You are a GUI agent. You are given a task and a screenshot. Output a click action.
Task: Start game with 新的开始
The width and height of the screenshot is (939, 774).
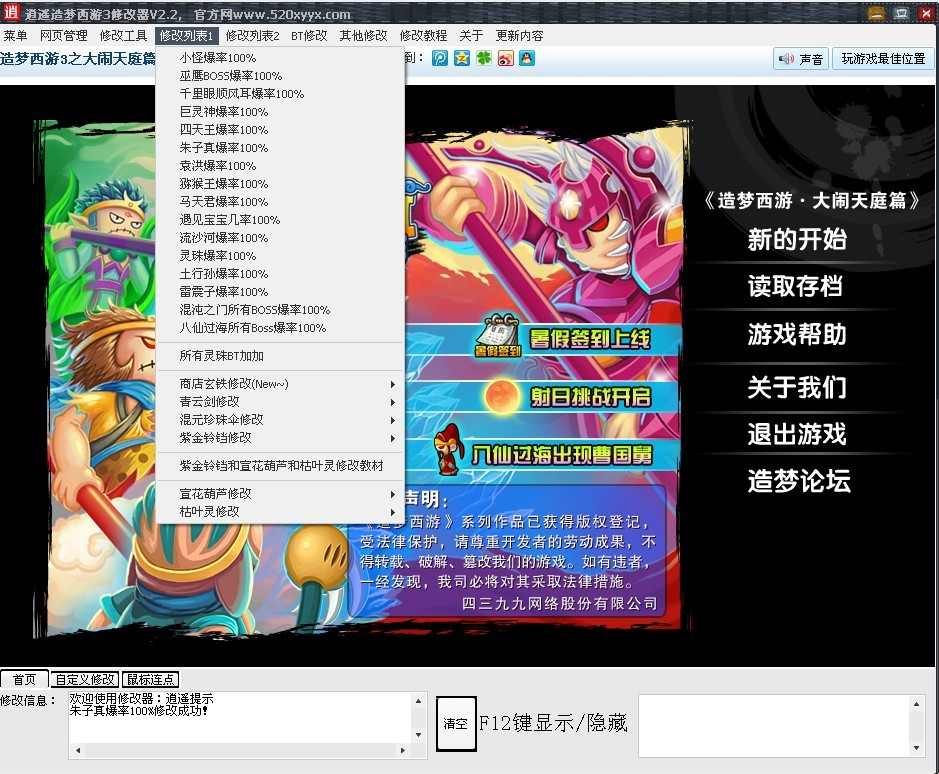[x=797, y=240]
